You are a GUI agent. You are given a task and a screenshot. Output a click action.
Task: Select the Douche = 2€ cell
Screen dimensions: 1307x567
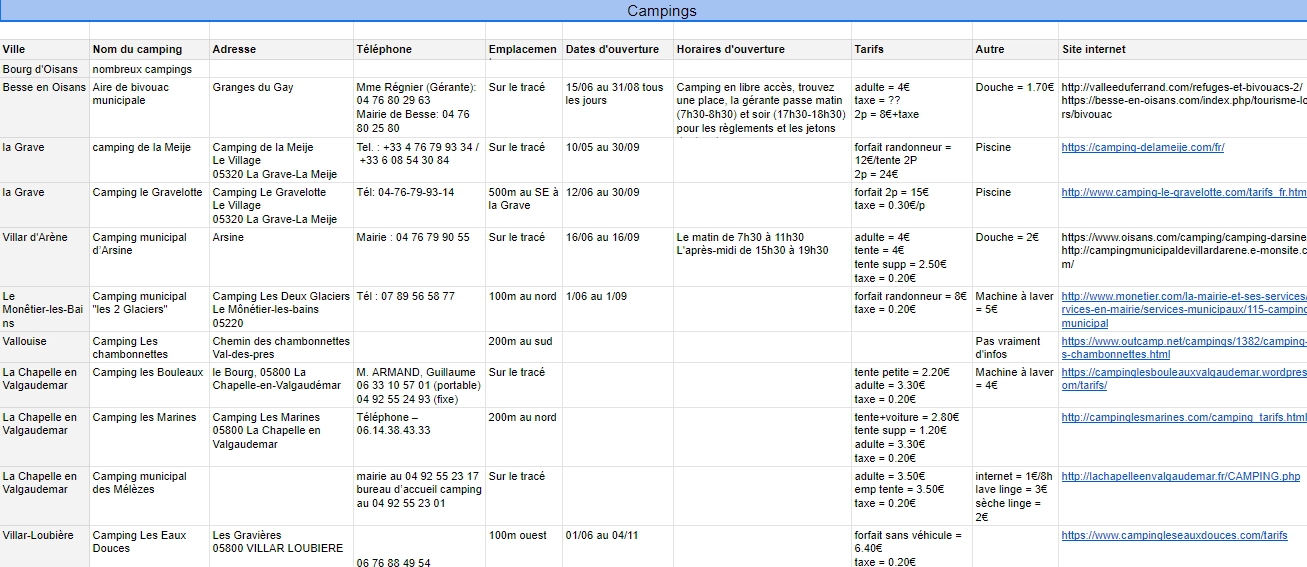point(1015,257)
